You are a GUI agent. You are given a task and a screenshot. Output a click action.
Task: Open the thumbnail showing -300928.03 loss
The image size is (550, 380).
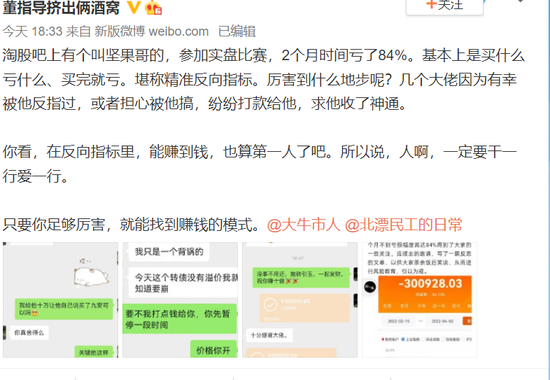[x=420, y=300]
